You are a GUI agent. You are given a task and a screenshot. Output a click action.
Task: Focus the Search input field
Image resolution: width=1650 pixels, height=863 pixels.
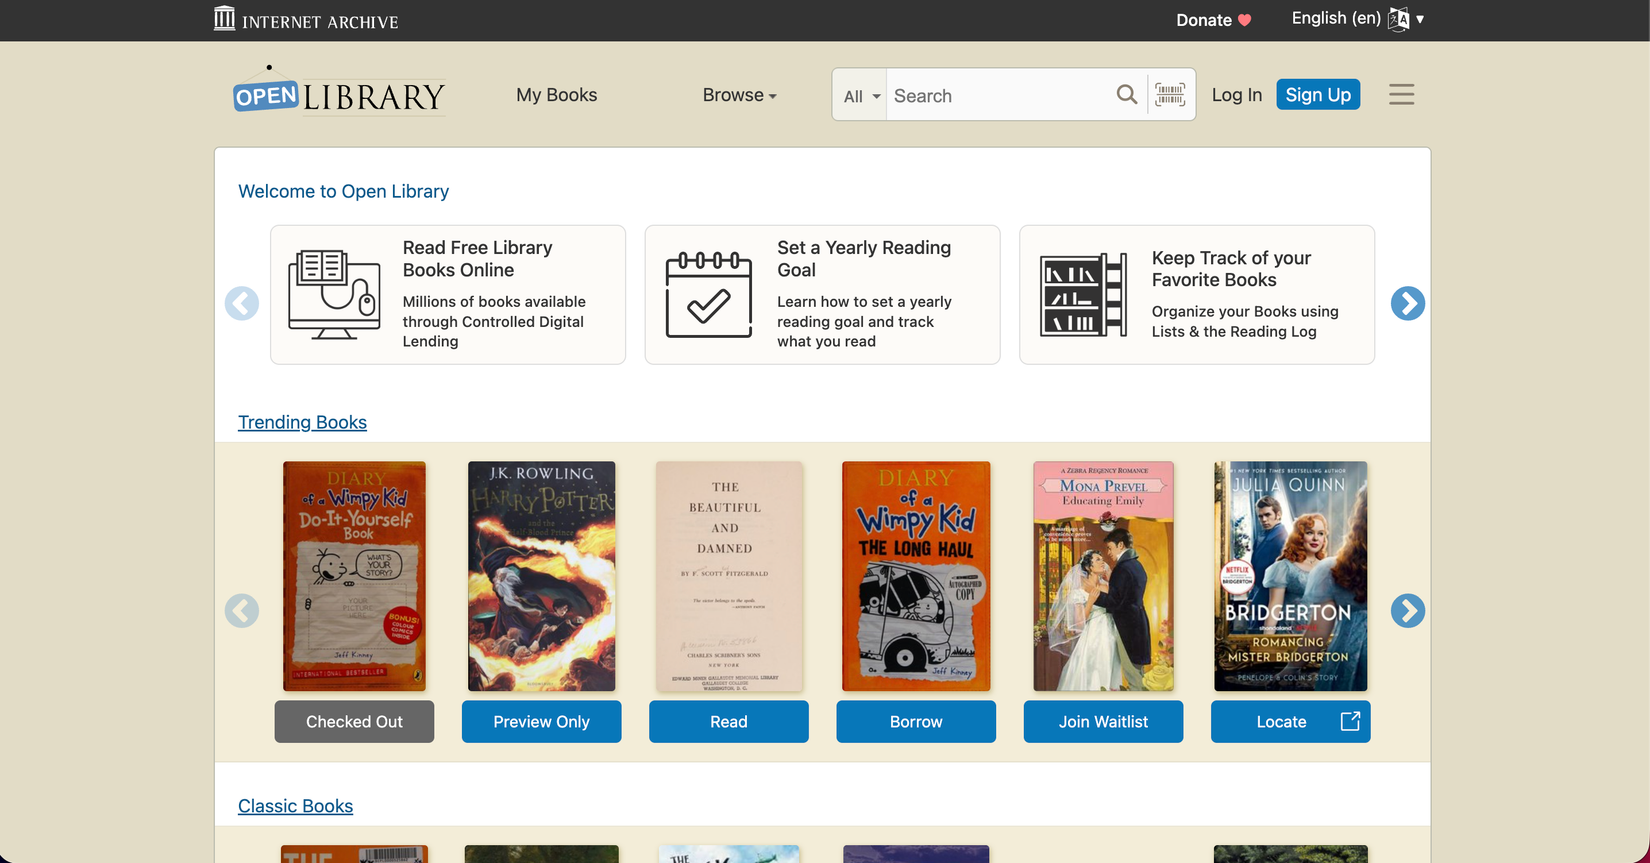click(1000, 96)
